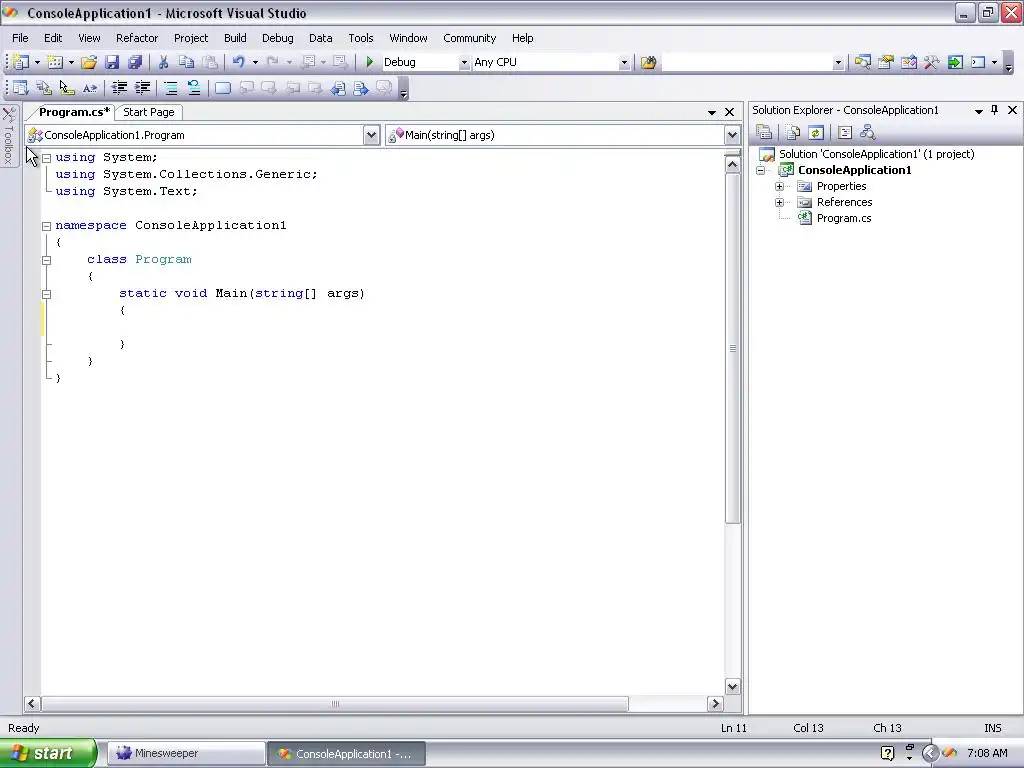Open the File menu

click(x=20, y=38)
